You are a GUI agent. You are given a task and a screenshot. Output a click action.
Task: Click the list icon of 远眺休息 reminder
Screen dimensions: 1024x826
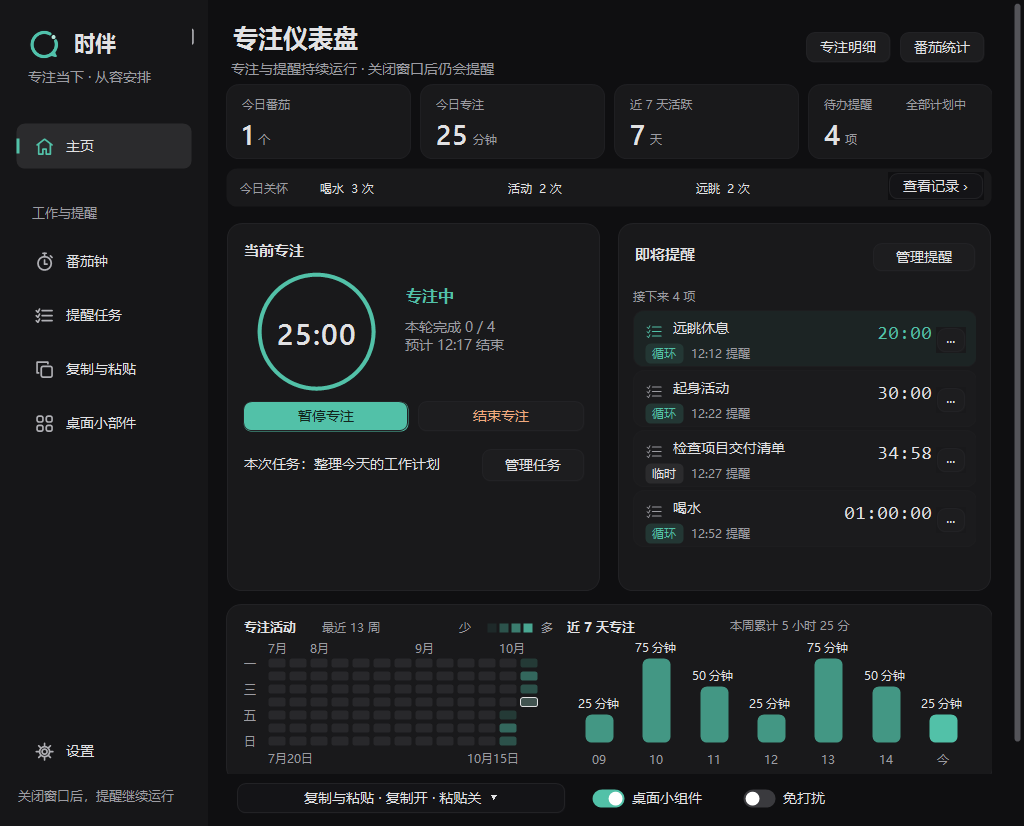click(654, 332)
